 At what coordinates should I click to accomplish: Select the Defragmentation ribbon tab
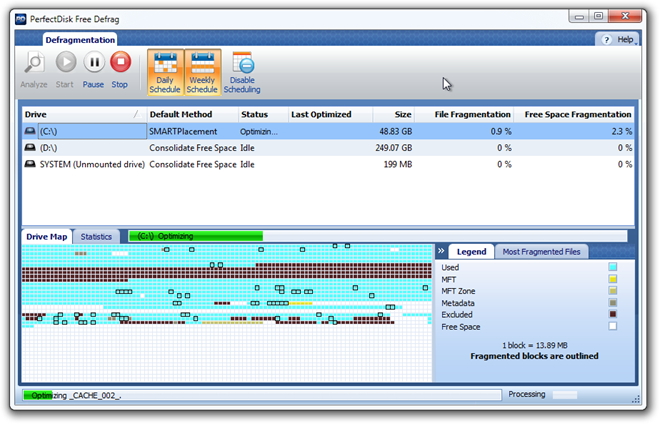tap(80, 40)
